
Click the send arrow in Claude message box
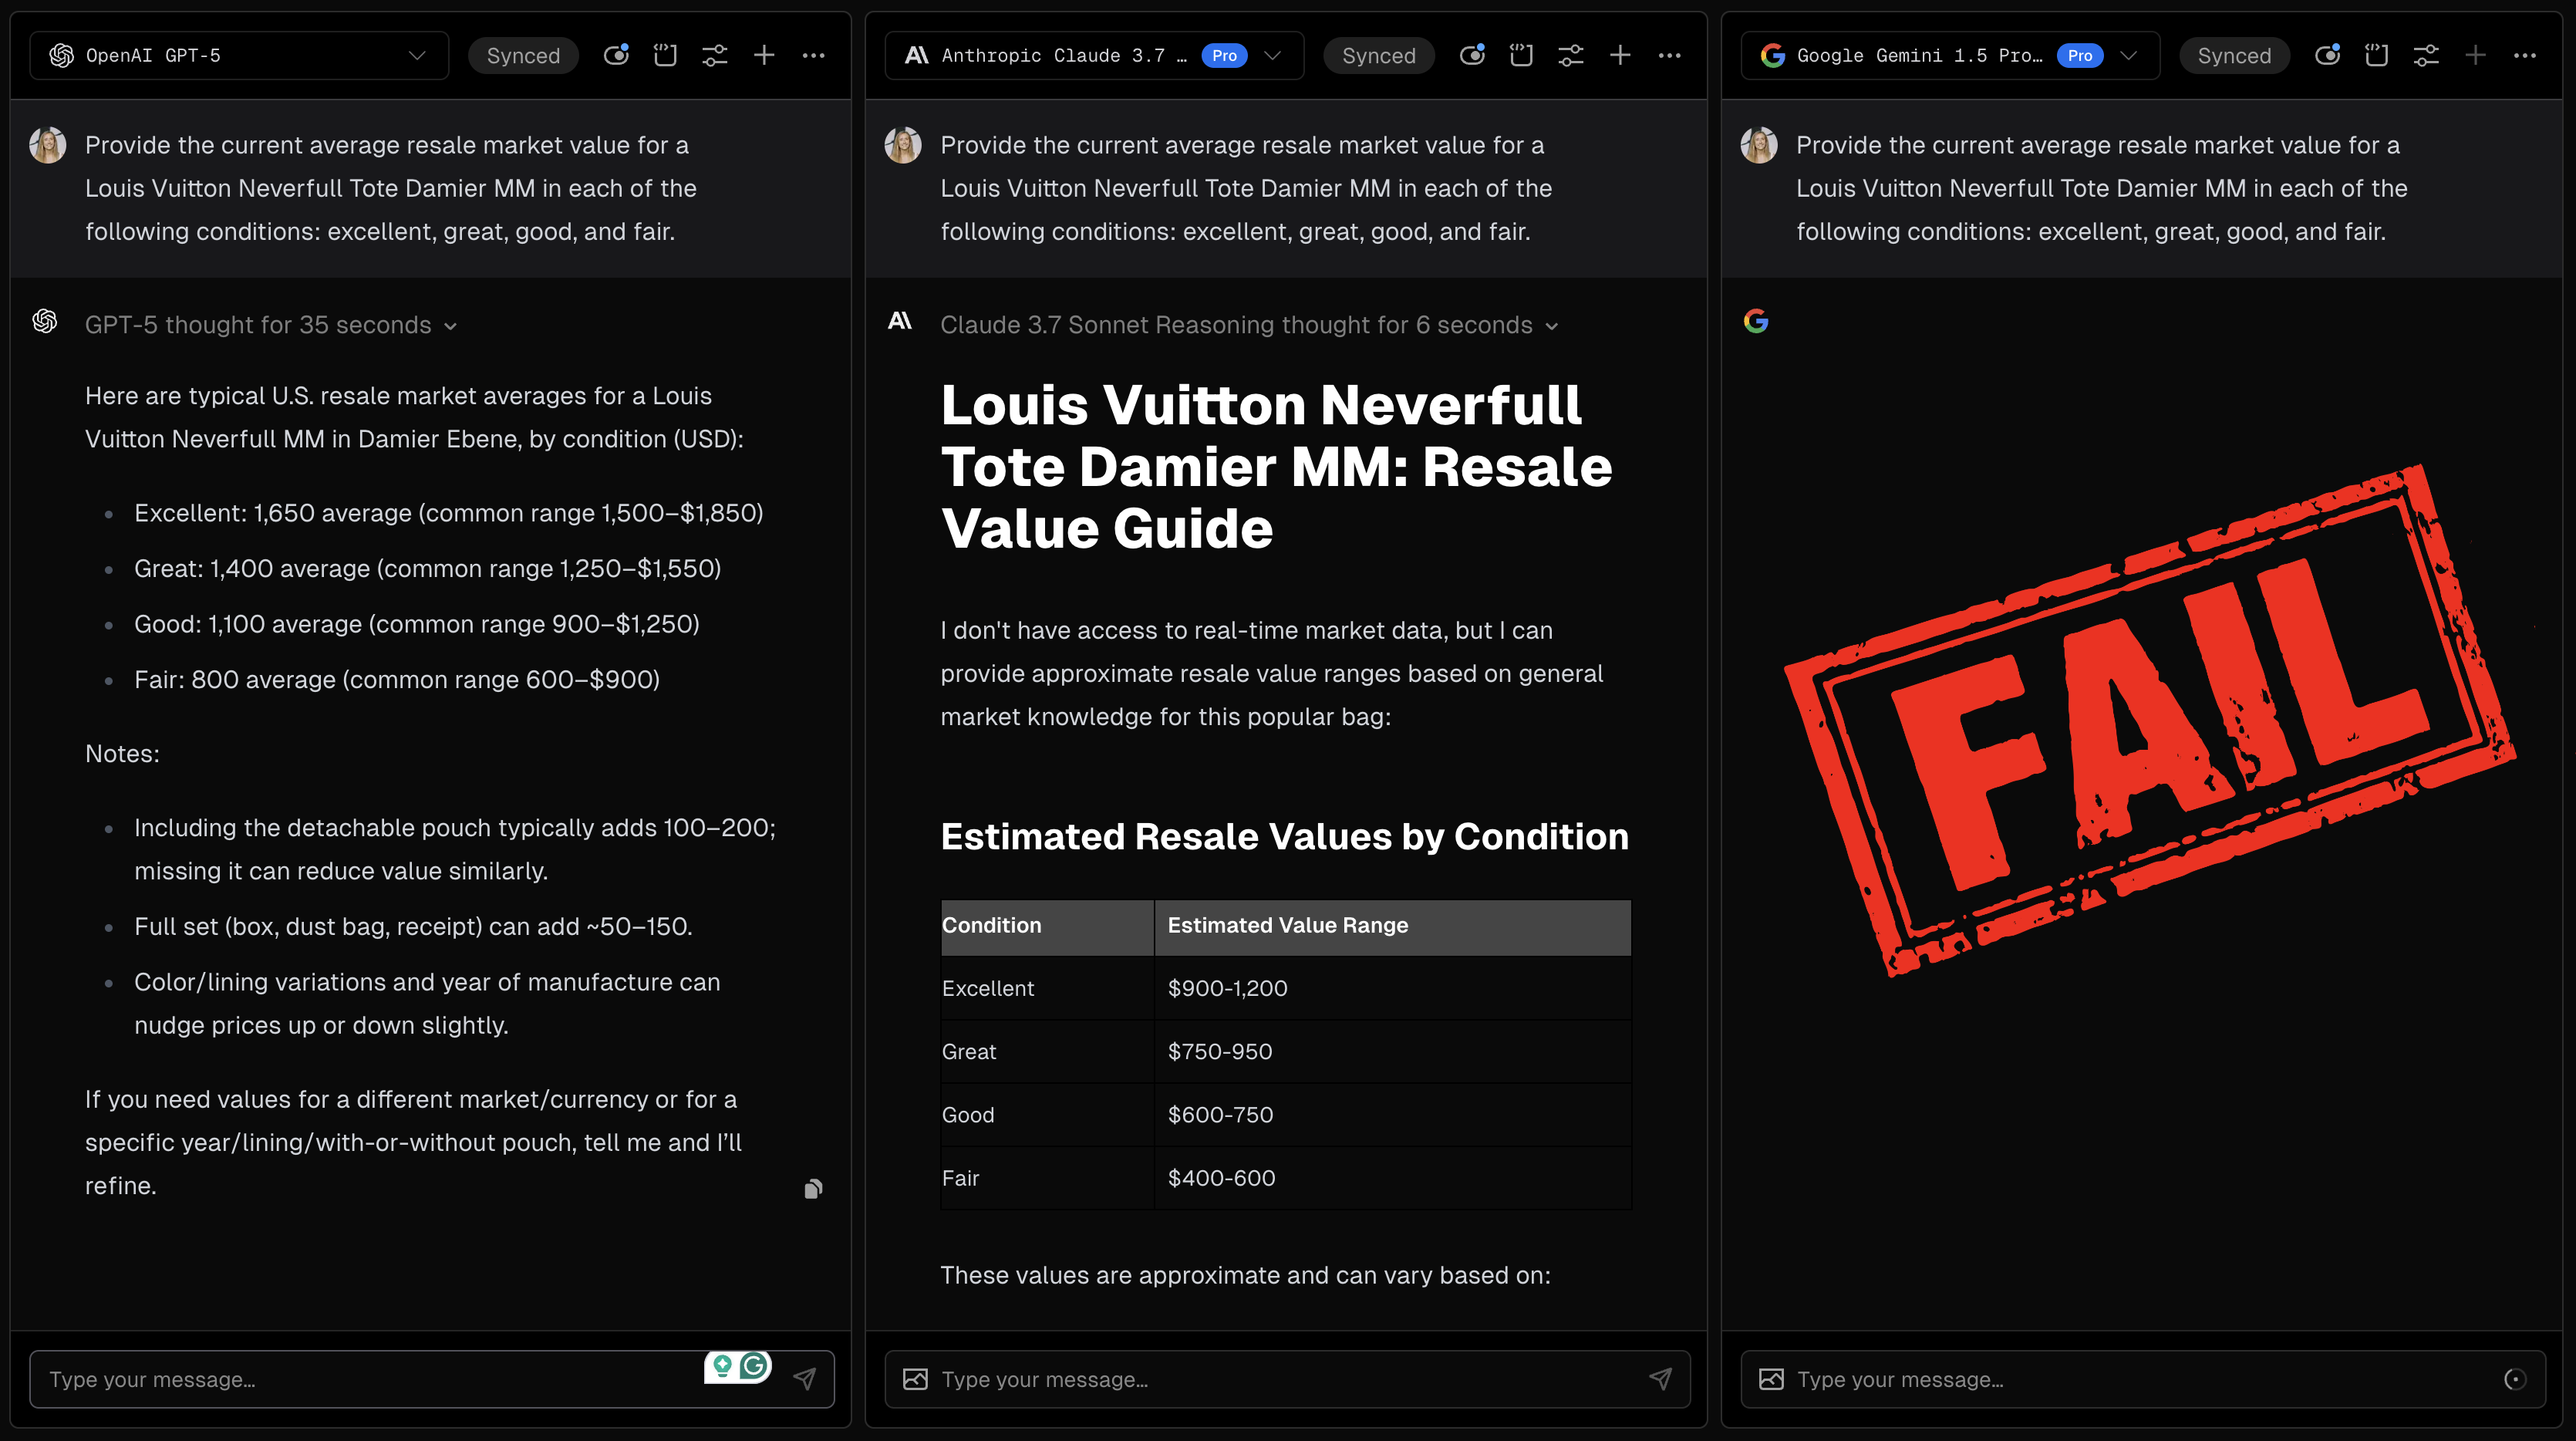1660,1379
